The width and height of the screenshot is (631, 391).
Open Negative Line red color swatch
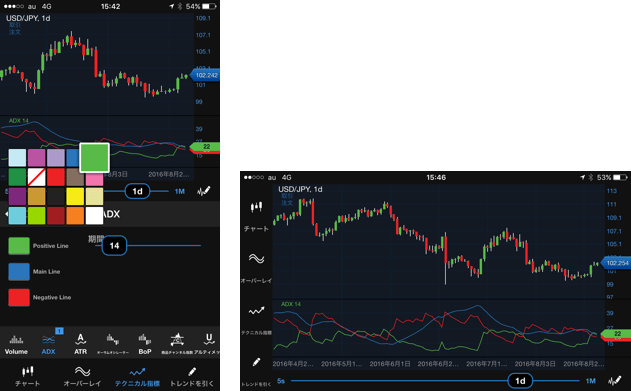coord(19,297)
